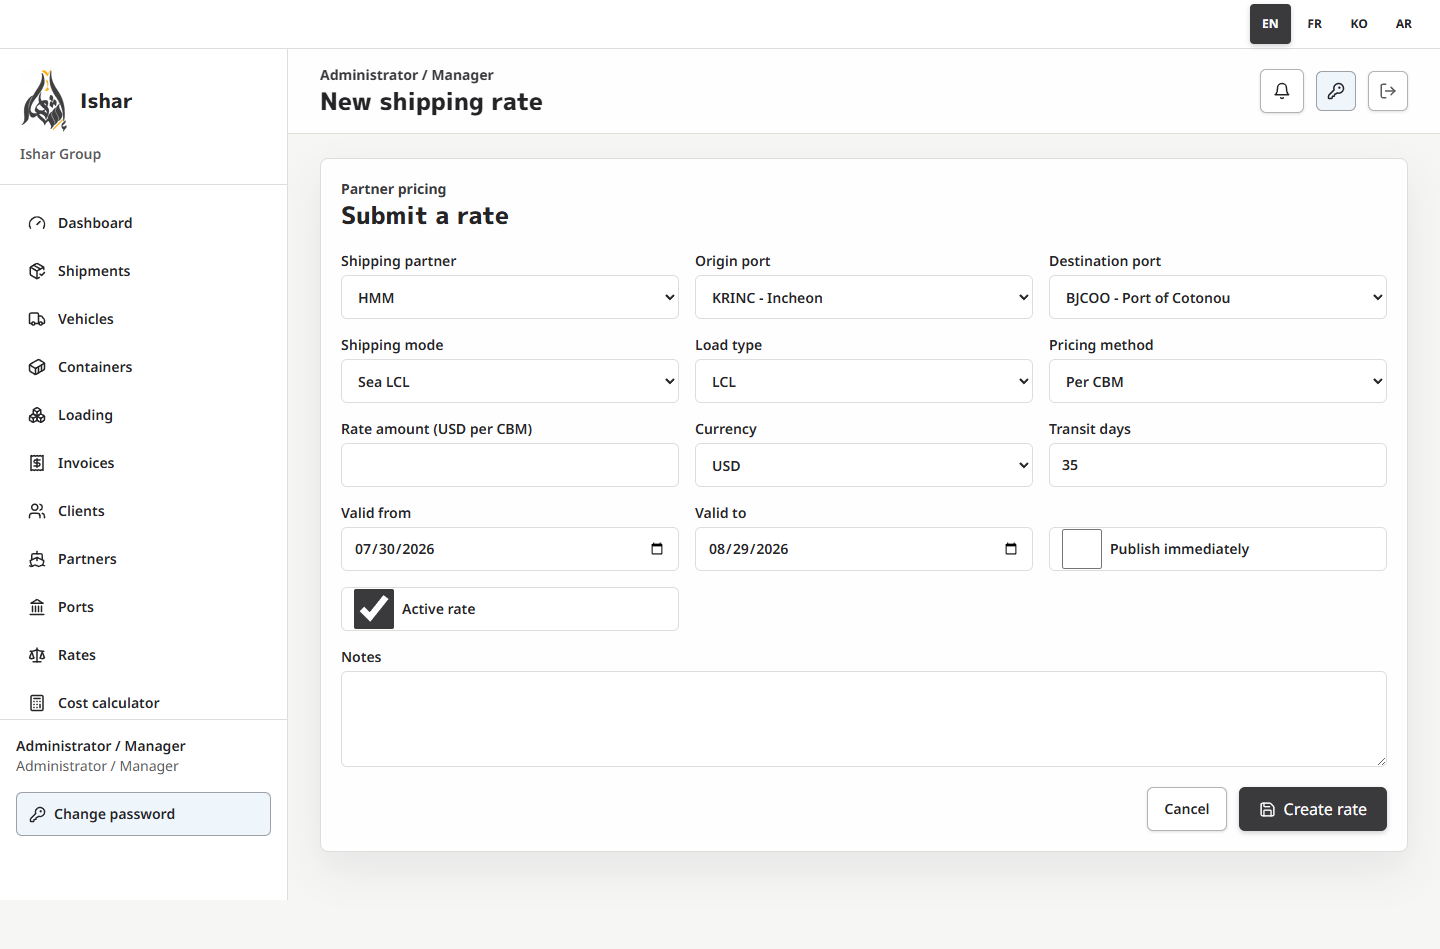Open Shipping partner dropdown showing HMM

click(510, 297)
